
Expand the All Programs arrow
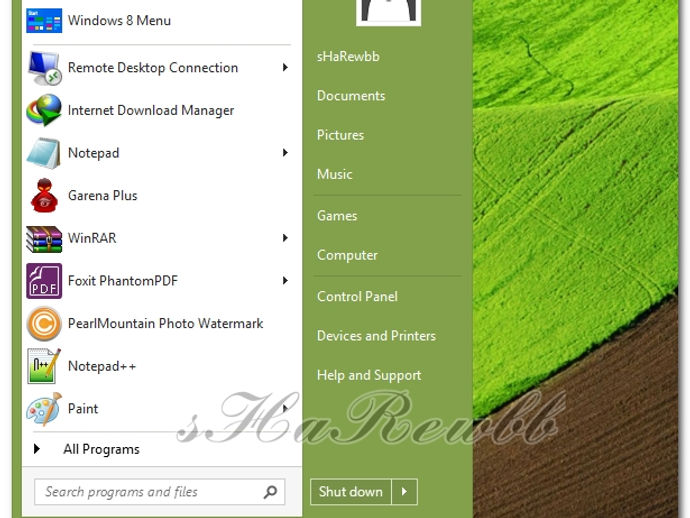tap(37, 449)
